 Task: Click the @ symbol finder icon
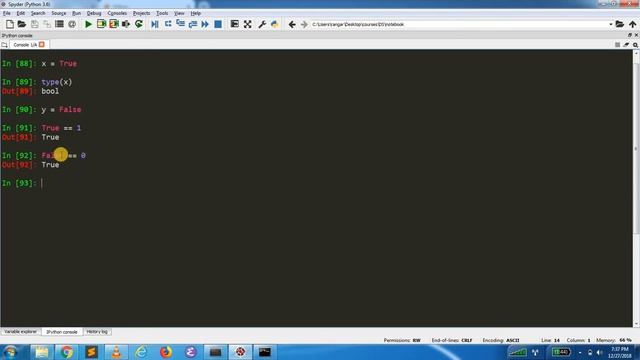(72, 24)
